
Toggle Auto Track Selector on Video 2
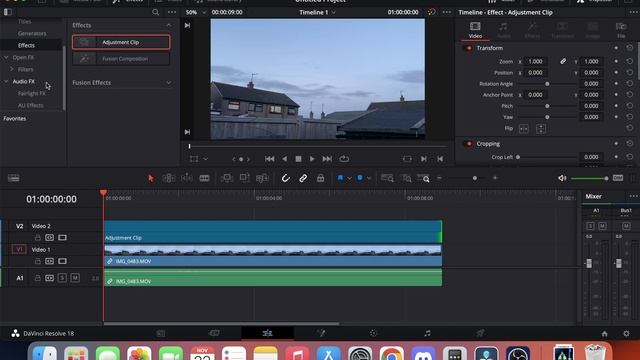49,238
